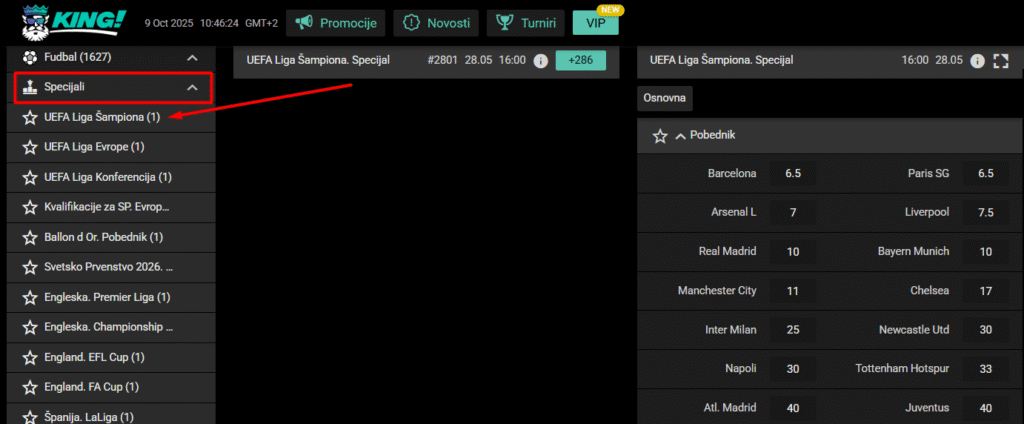The width and height of the screenshot is (1024, 424).
Task: Click the Specijali category icon in the sidebar
Action: pyautogui.click(x=29, y=88)
